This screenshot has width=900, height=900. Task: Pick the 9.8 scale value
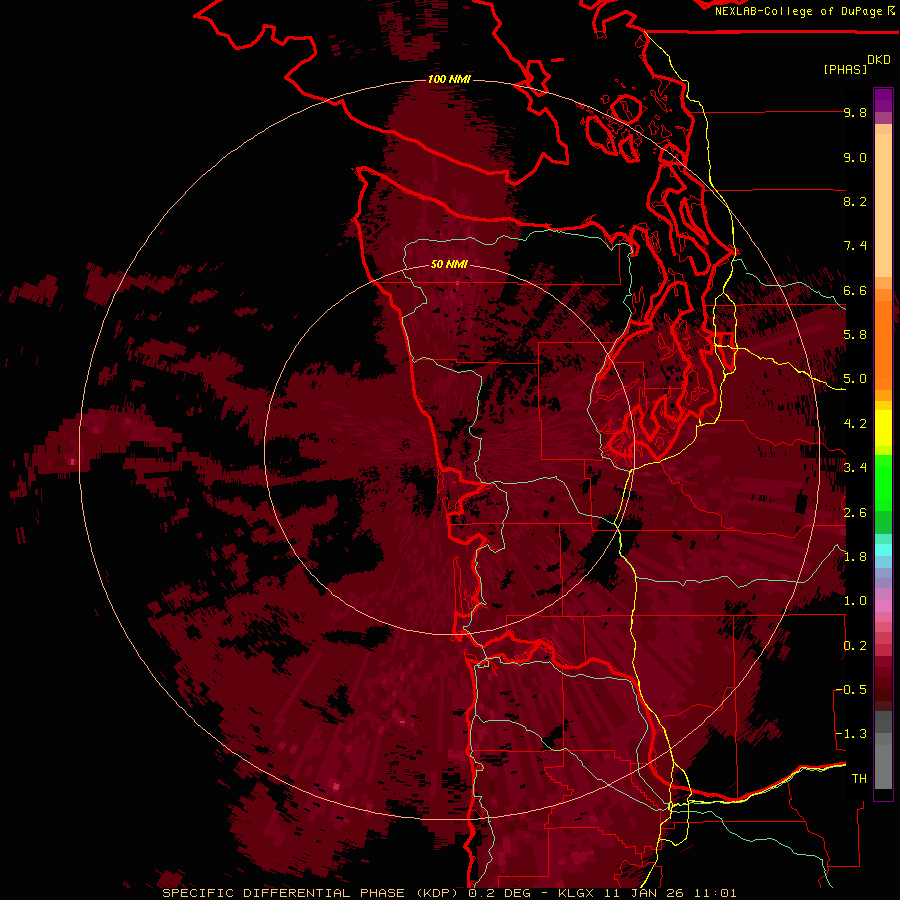click(x=855, y=112)
